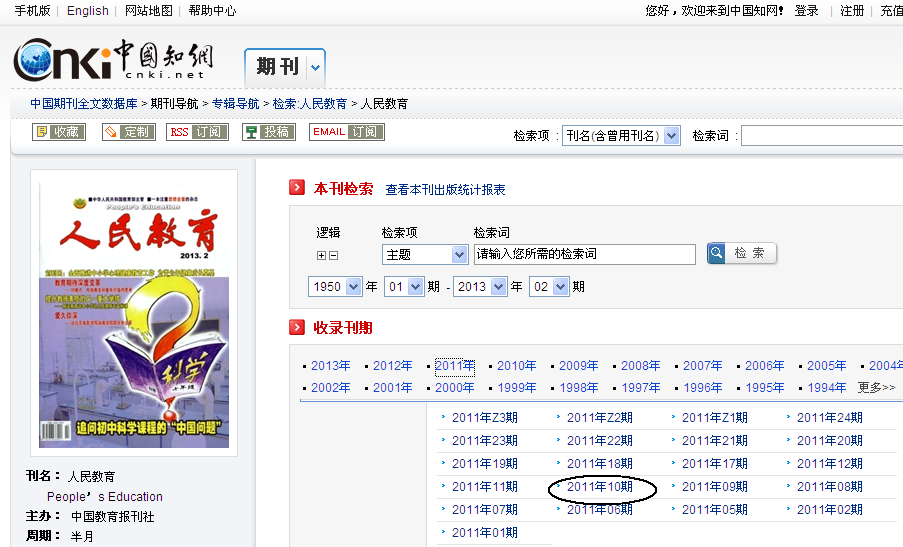The width and height of the screenshot is (903, 547).
Task: Select the 2000年 year link
Action: click(x=454, y=388)
